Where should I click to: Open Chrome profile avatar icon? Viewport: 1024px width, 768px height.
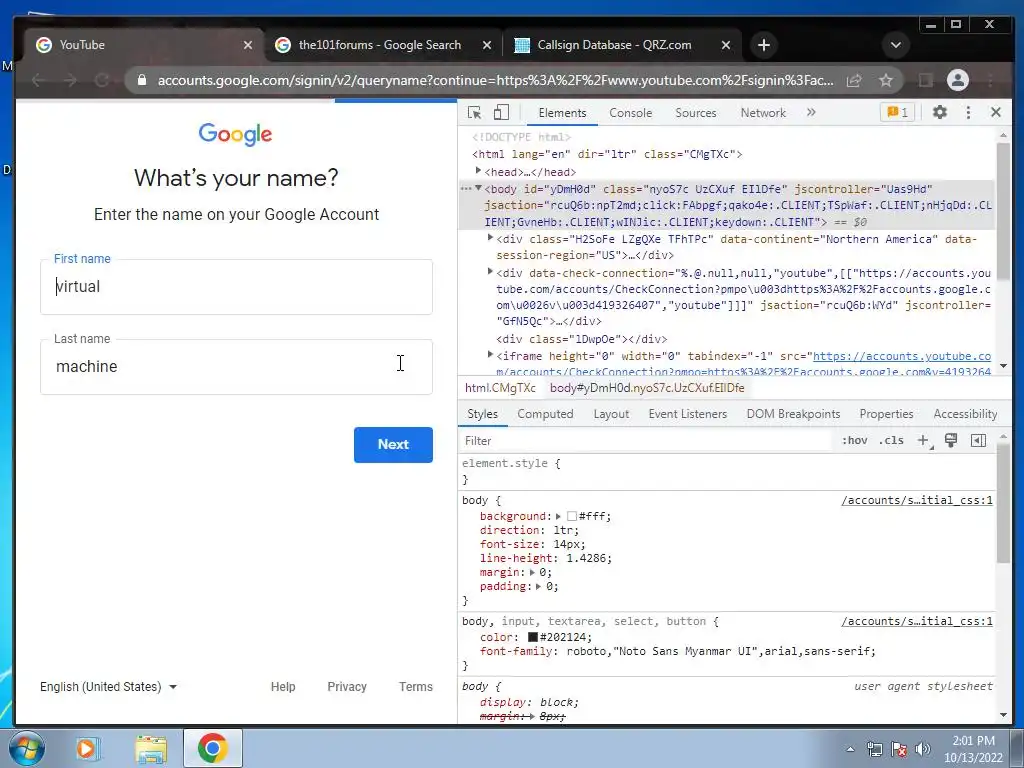tap(957, 80)
